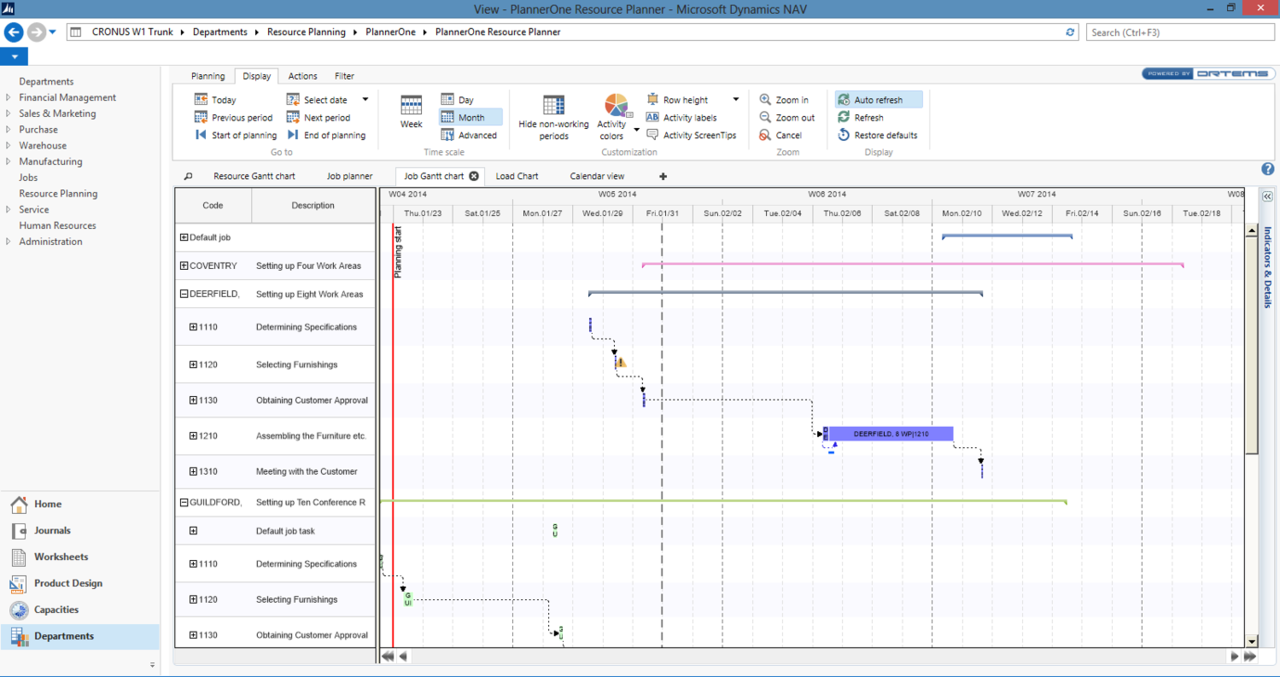Open the help question mark icon
This screenshot has width=1280, height=677.
[1268, 169]
